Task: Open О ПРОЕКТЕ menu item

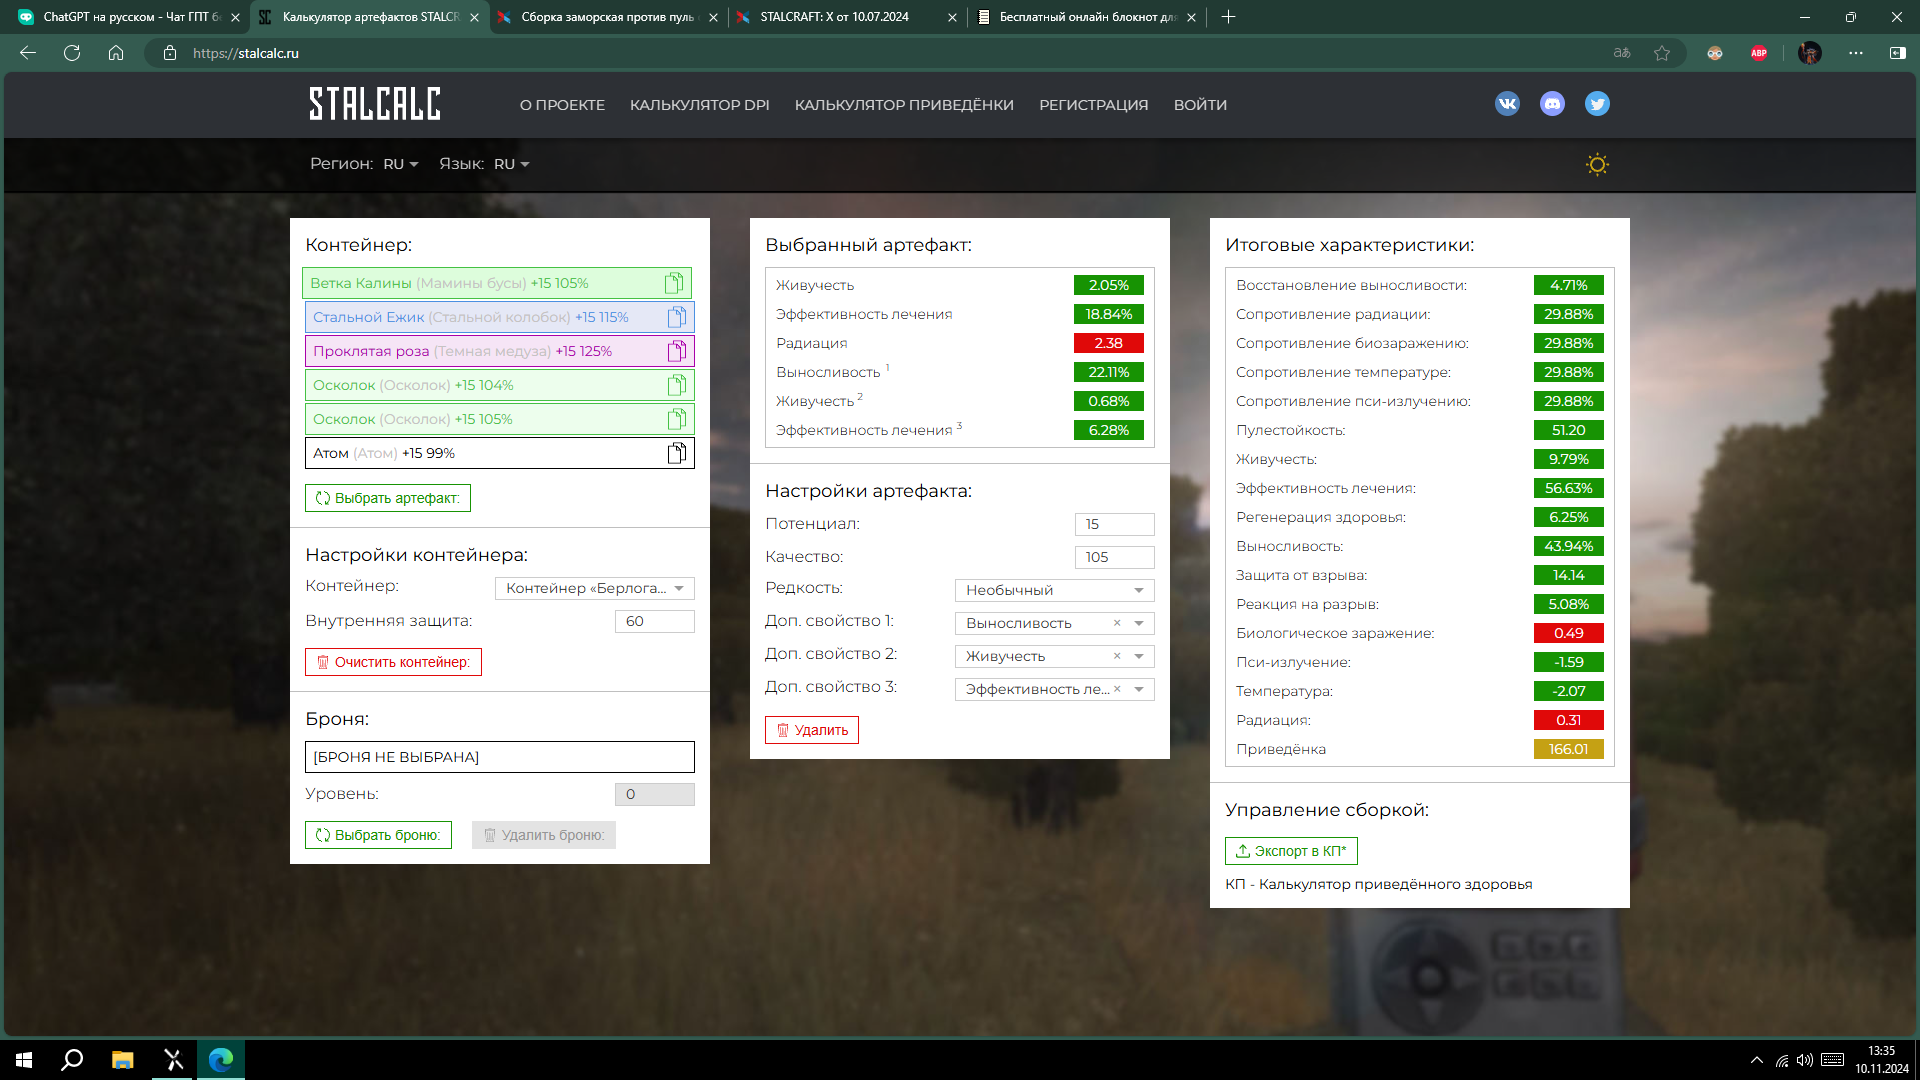Action: [562, 105]
